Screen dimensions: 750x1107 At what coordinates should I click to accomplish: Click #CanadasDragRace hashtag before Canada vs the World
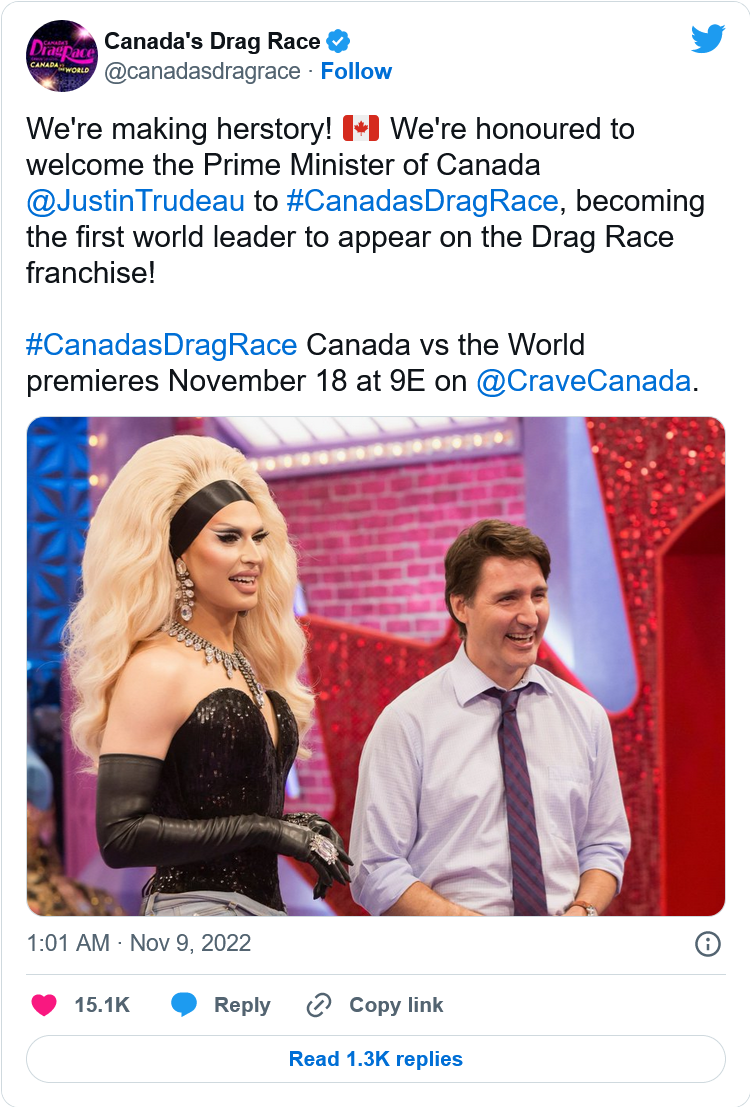click(162, 345)
